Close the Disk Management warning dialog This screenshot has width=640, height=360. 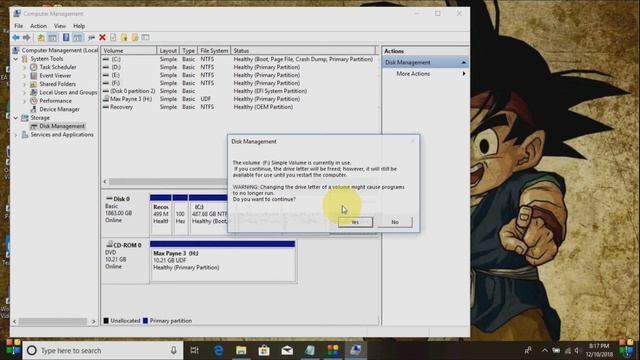412,141
